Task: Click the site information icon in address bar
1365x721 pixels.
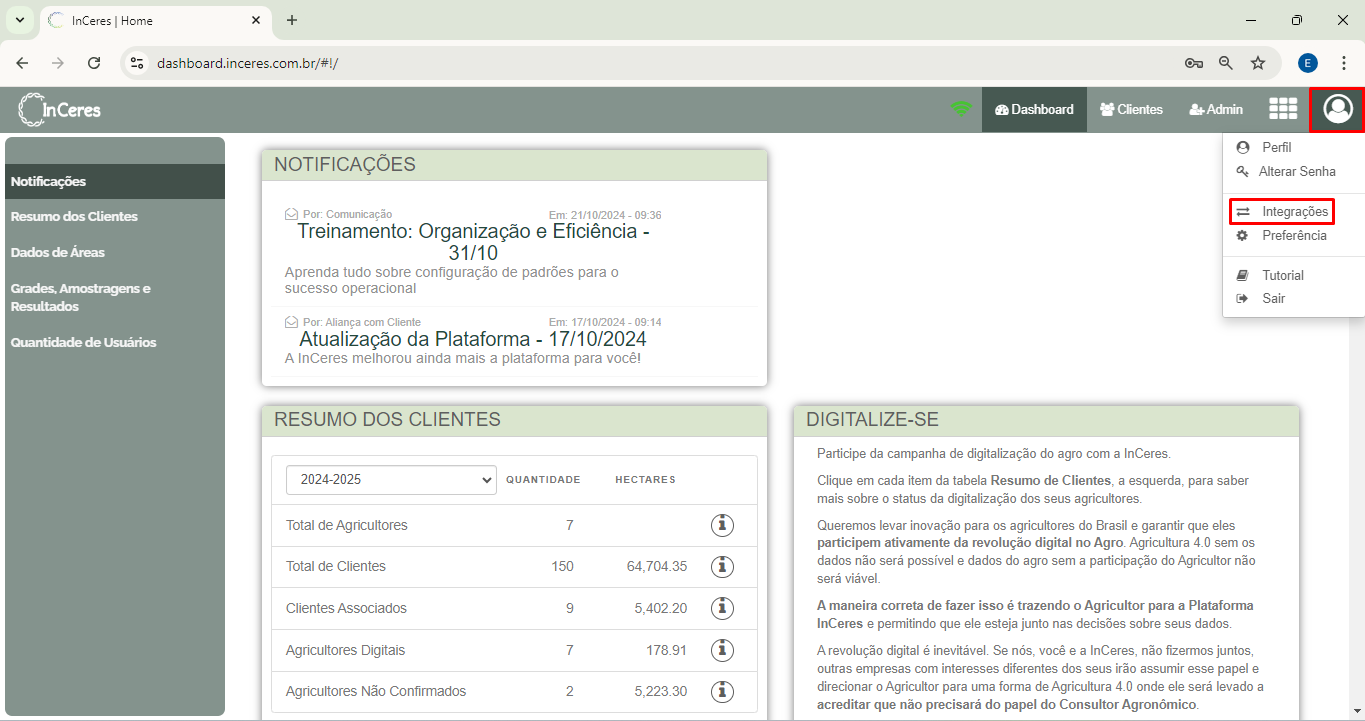Action: 138,63
